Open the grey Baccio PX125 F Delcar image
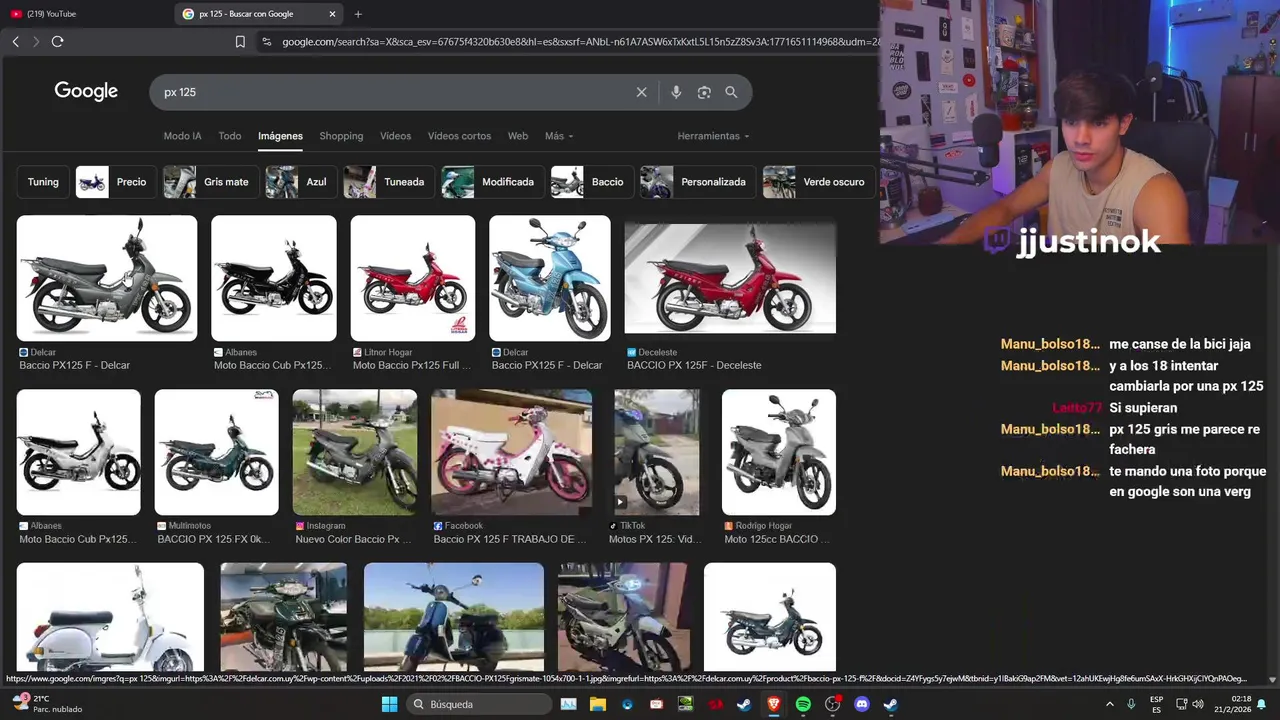Screen dimensions: 1280x720 click(x=107, y=278)
